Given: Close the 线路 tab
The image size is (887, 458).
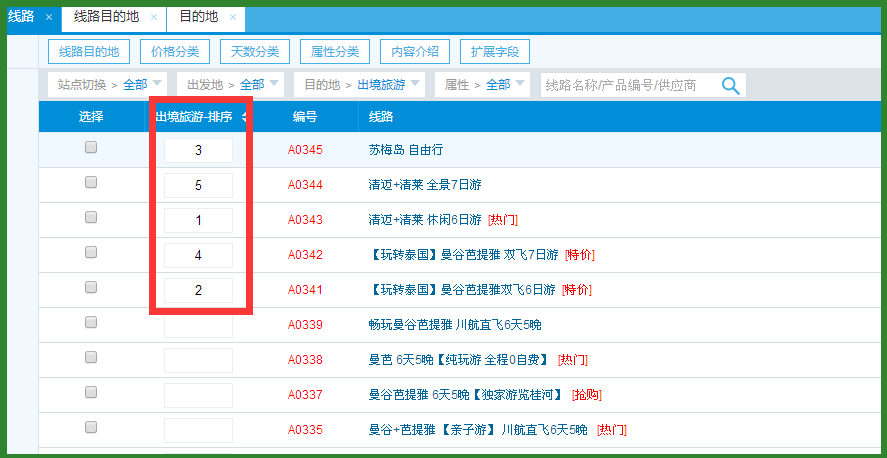Looking at the screenshot, I should (x=49, y=17).
